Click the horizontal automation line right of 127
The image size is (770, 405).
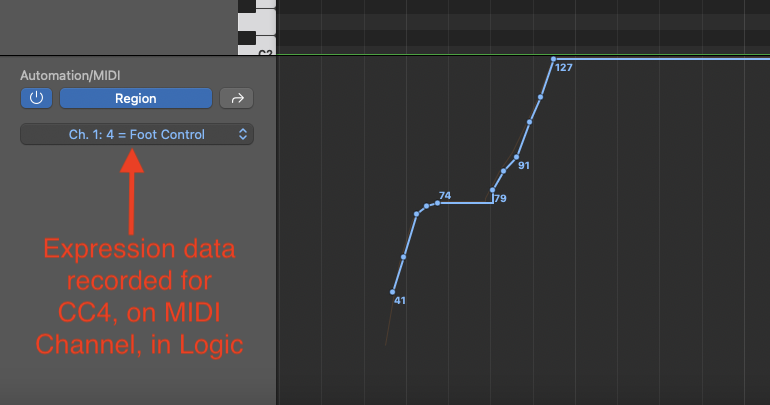click(x=660, y=59)
